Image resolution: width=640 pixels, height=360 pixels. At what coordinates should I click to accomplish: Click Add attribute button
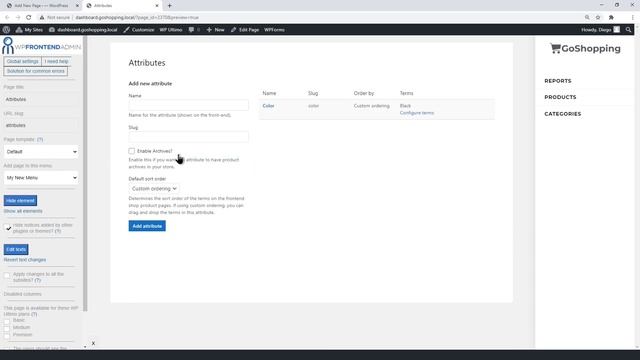click(147, 226)
